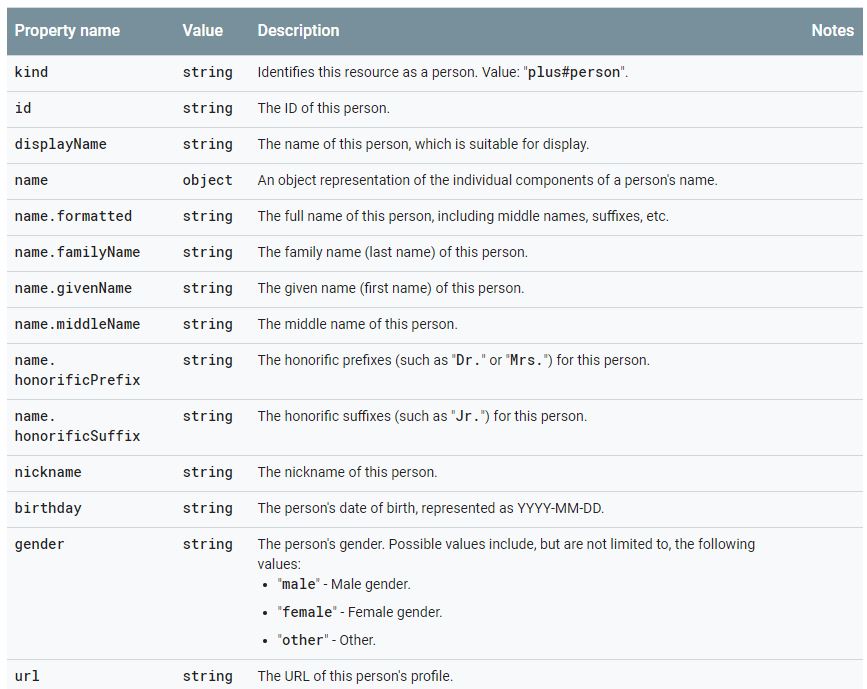The width and height of the screenshot is (867, 689).
Task: Click the object value in name row
Action: [x=207, y=180]
